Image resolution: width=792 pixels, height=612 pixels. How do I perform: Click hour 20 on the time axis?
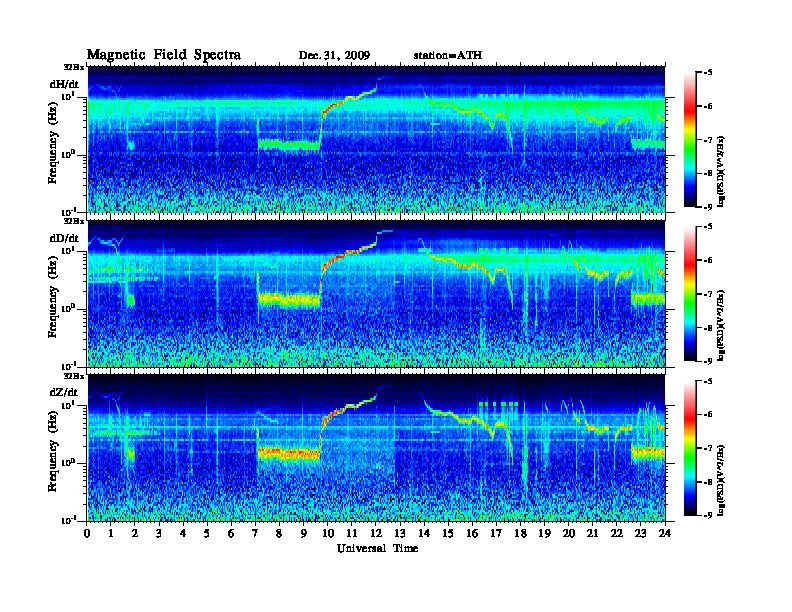point(569,533)
